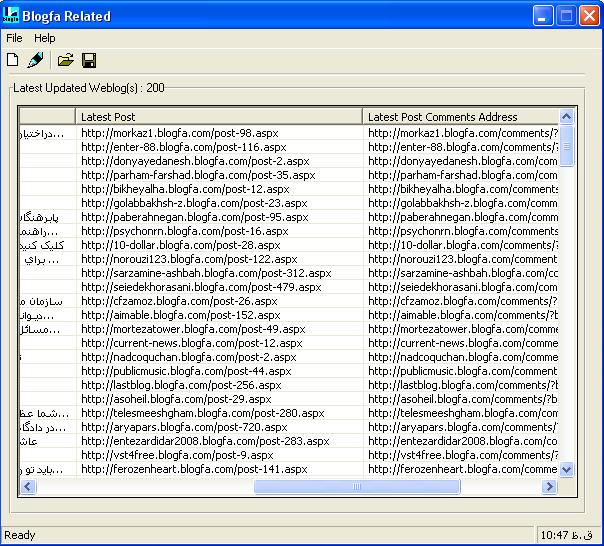Click bikheyalha.blogfa.com/comments address cell

[x=461, y=189]
